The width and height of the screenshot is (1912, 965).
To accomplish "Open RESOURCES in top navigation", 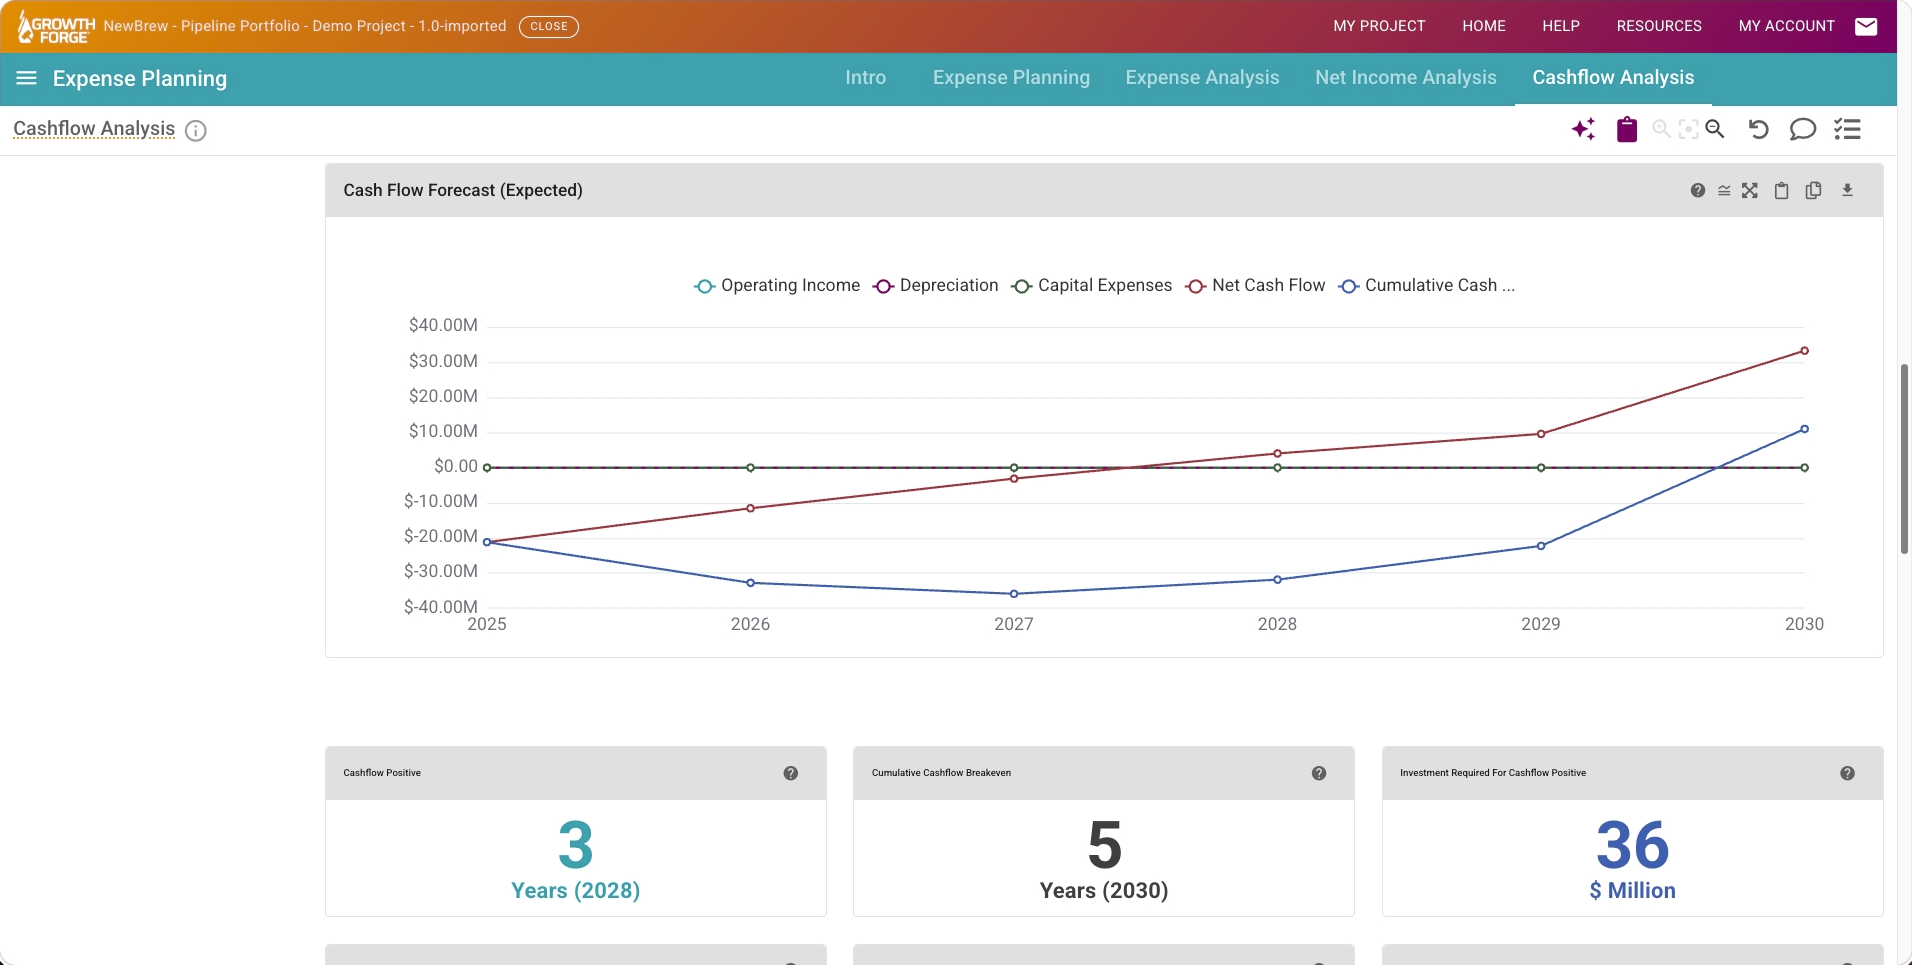I will (x=1659, y=26).
